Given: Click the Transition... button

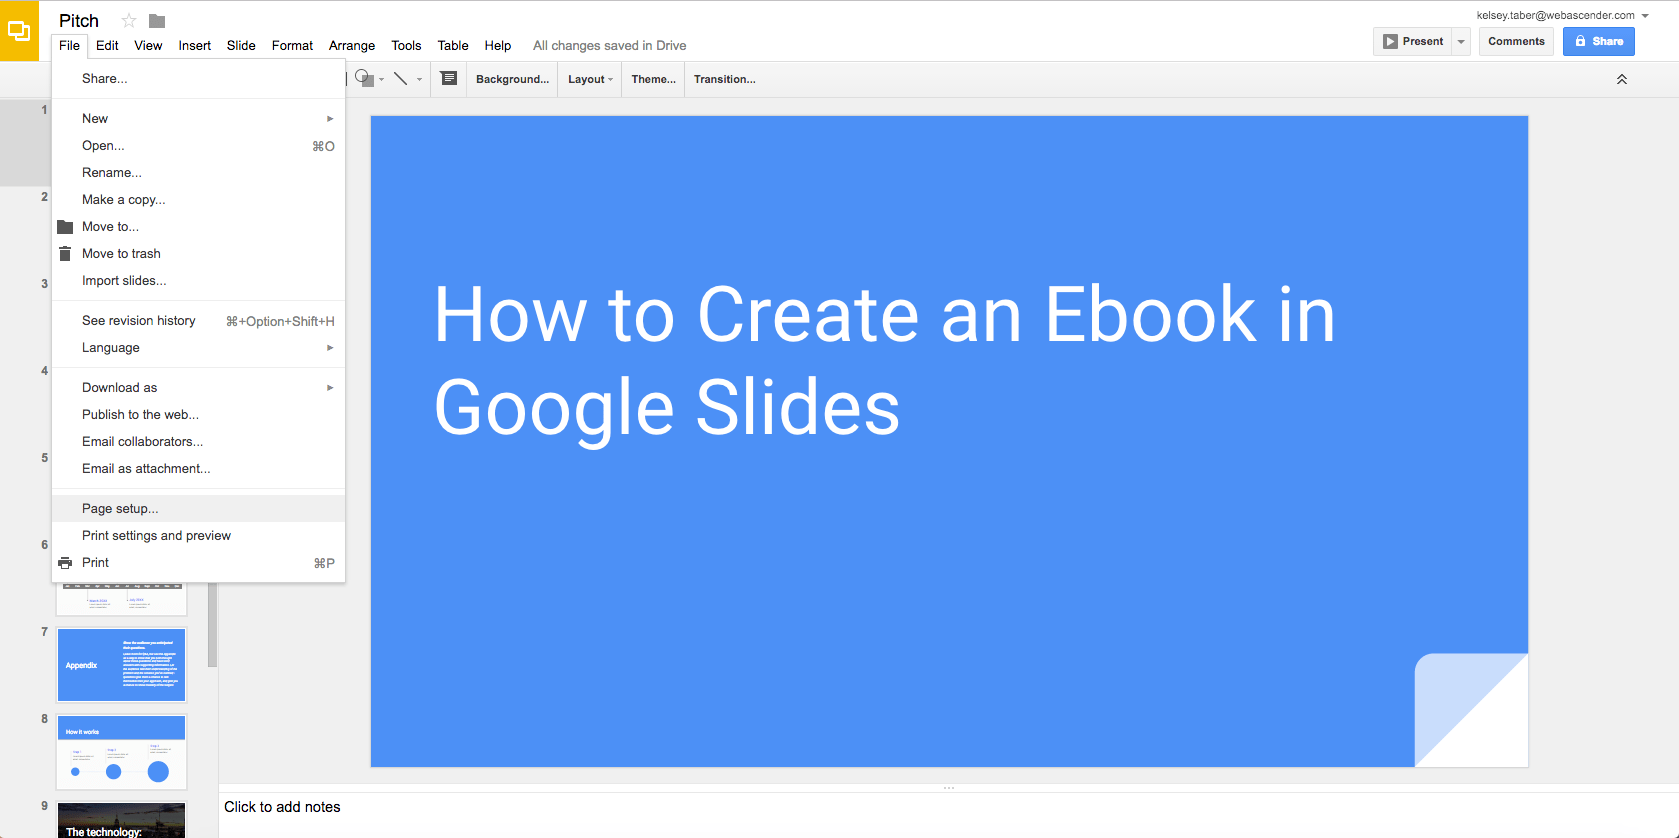Looking at the screenshot, I should [724, 79].
